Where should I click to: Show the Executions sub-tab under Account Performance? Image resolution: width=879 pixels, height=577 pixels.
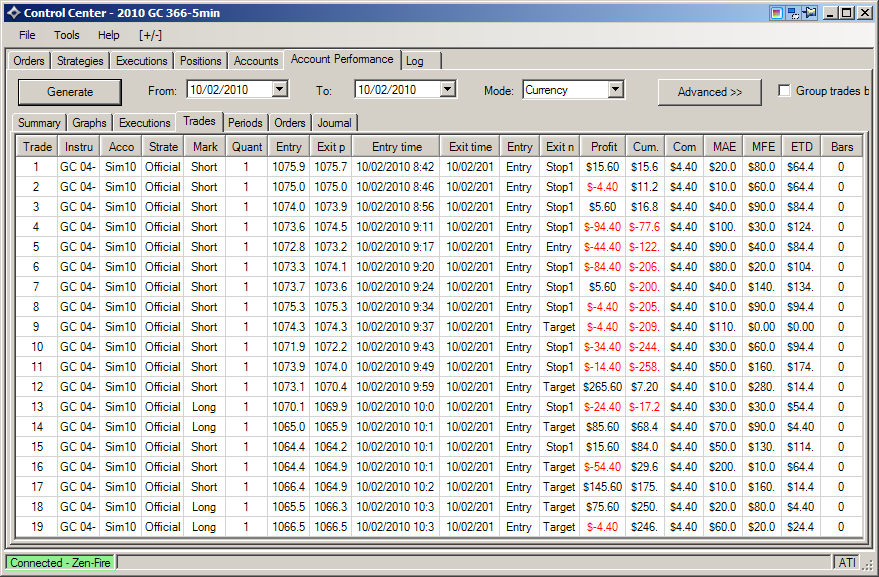(145, 122)
